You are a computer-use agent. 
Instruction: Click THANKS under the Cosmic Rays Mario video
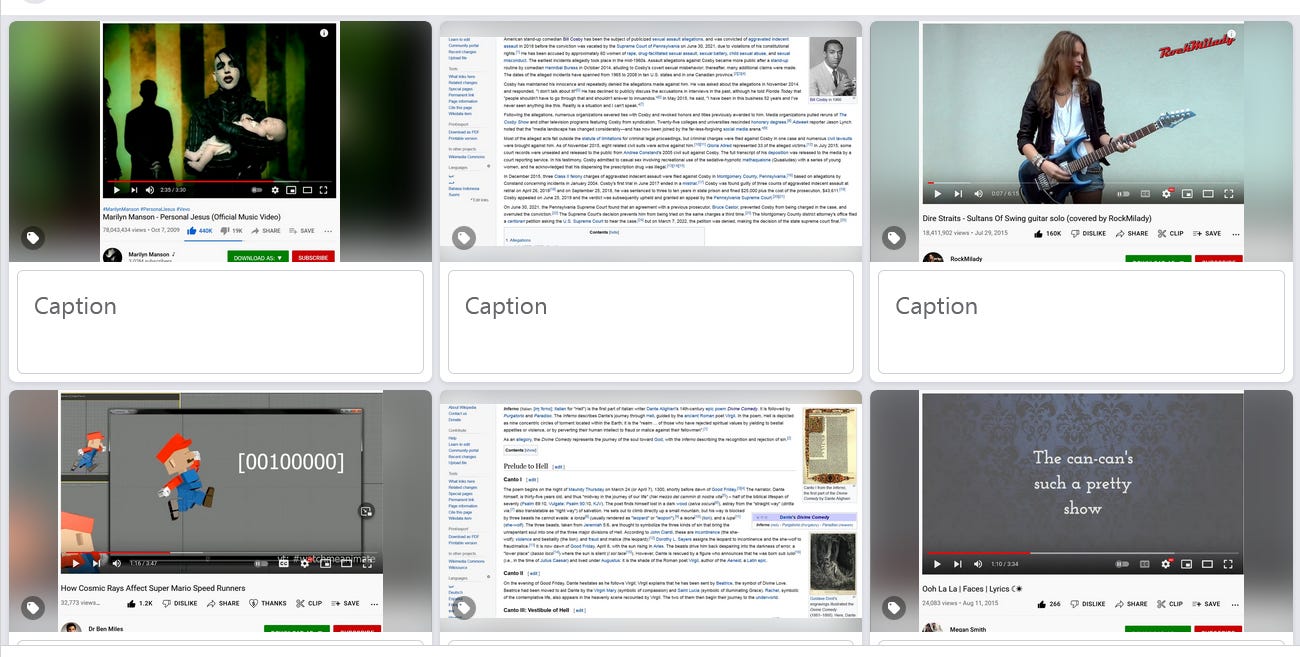(268, 603)
